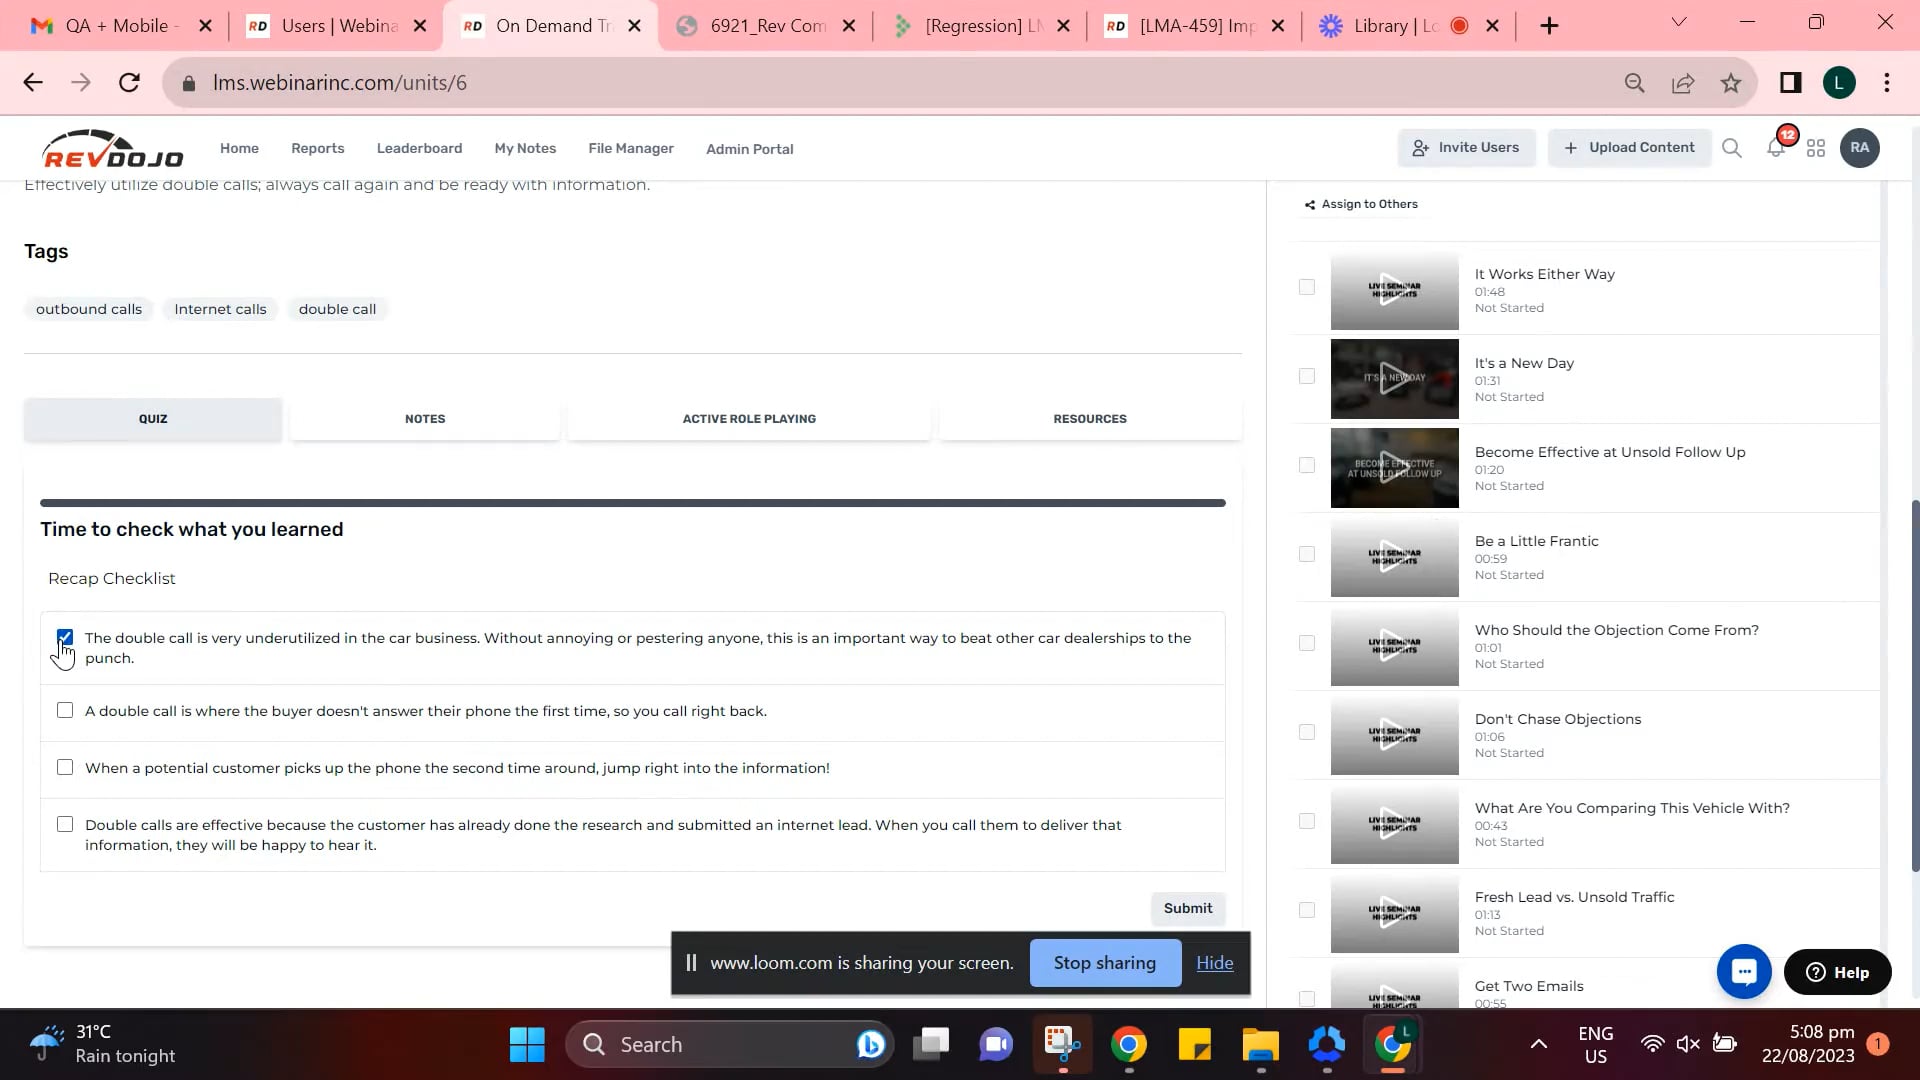Check 'A double call is where the buyer' option

(65, 710)
